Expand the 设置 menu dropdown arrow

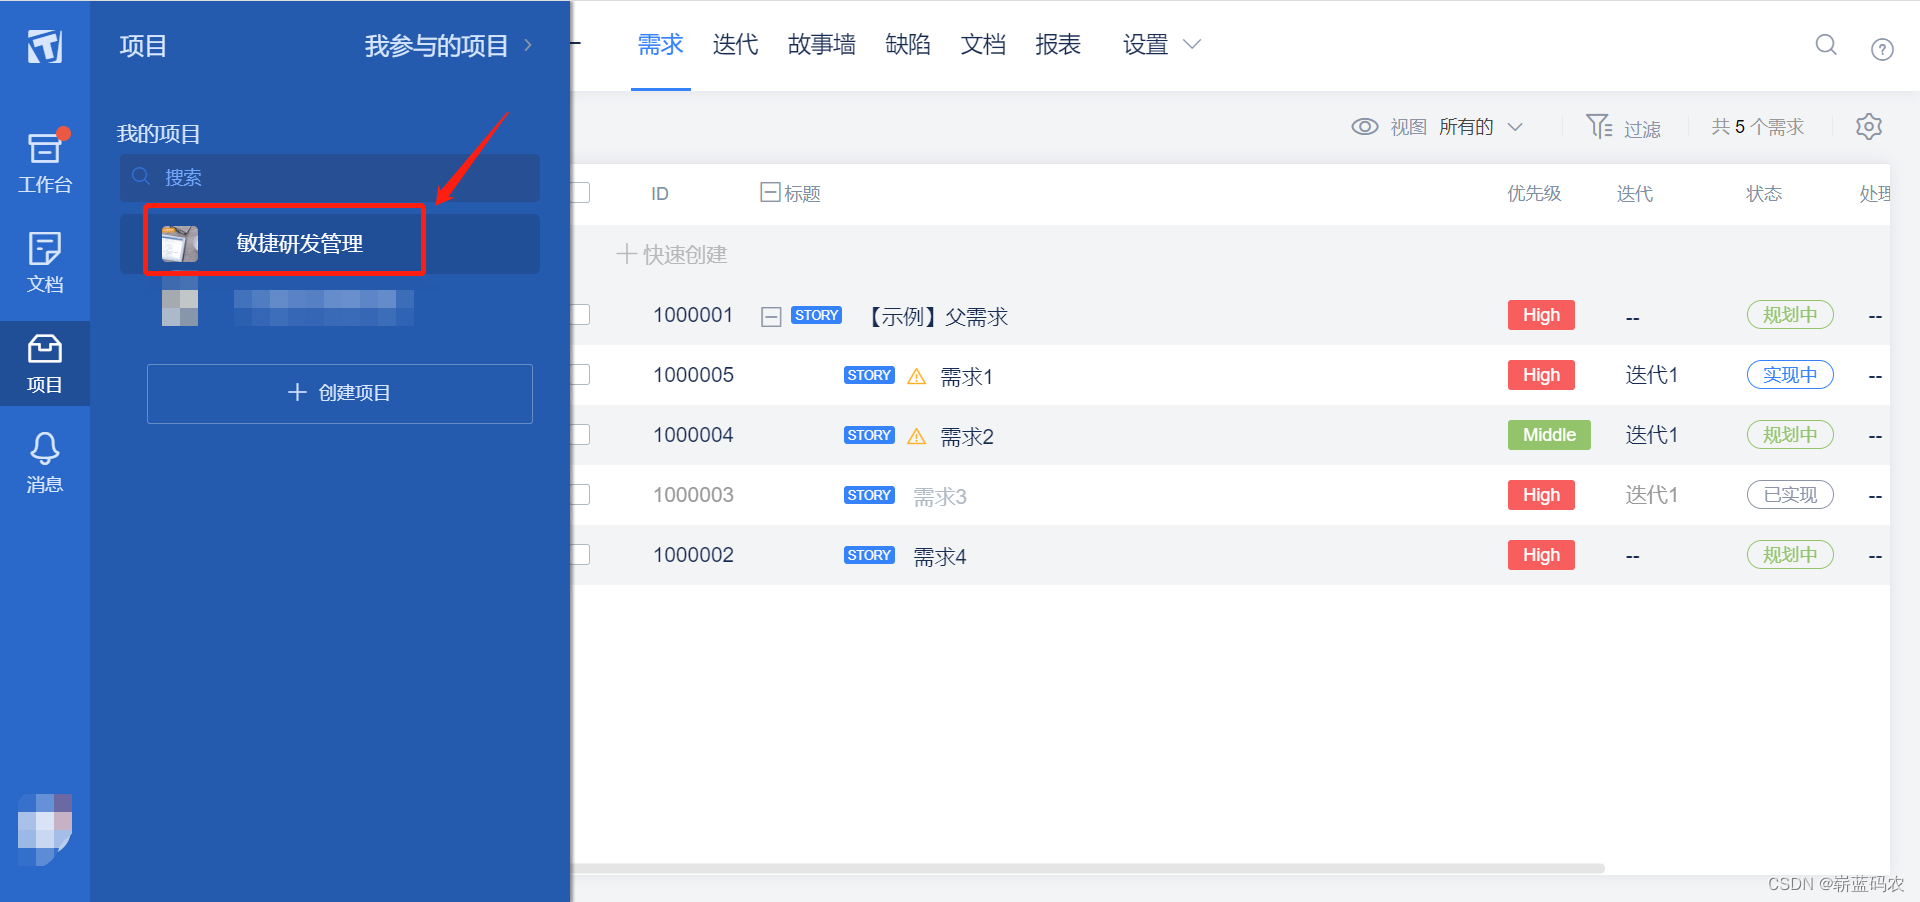[1191, 44]
